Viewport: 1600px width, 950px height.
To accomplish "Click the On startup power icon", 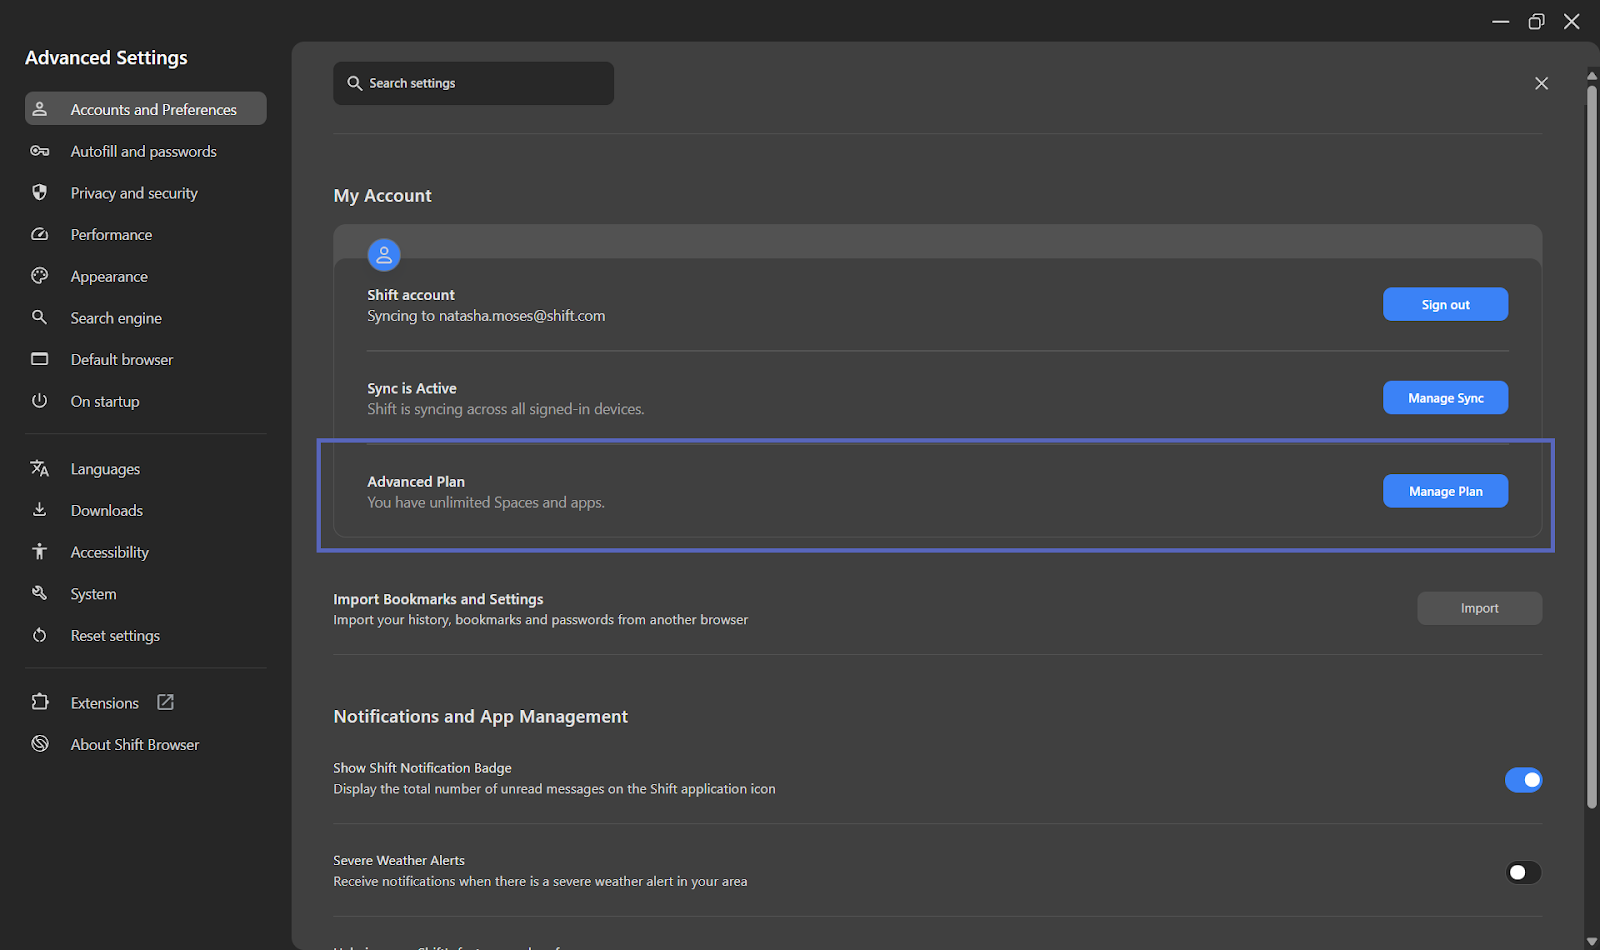I will pos(40,401).
